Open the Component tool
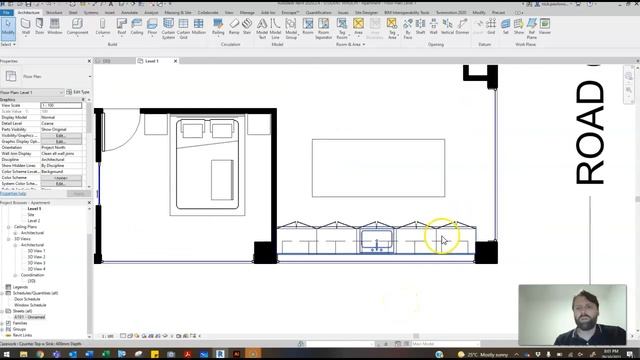Viewport: 640px width, 360px height. click(77, 27)
